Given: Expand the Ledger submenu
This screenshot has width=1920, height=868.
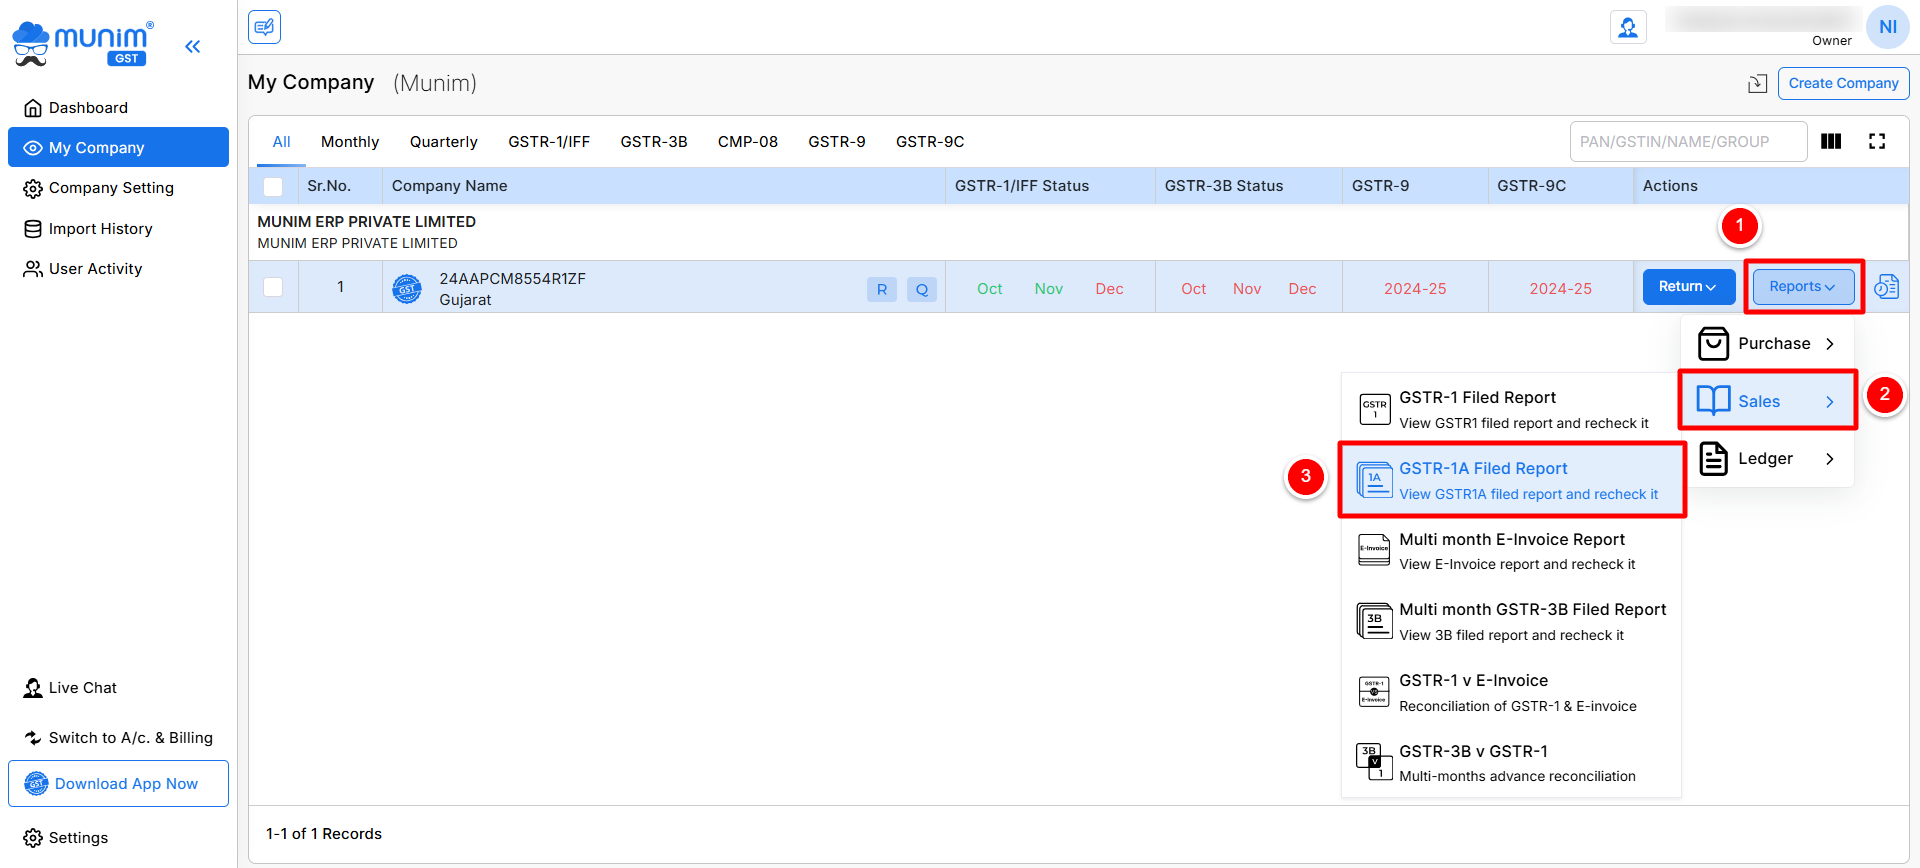Looking at the screenshot, I should [1767, 459].
